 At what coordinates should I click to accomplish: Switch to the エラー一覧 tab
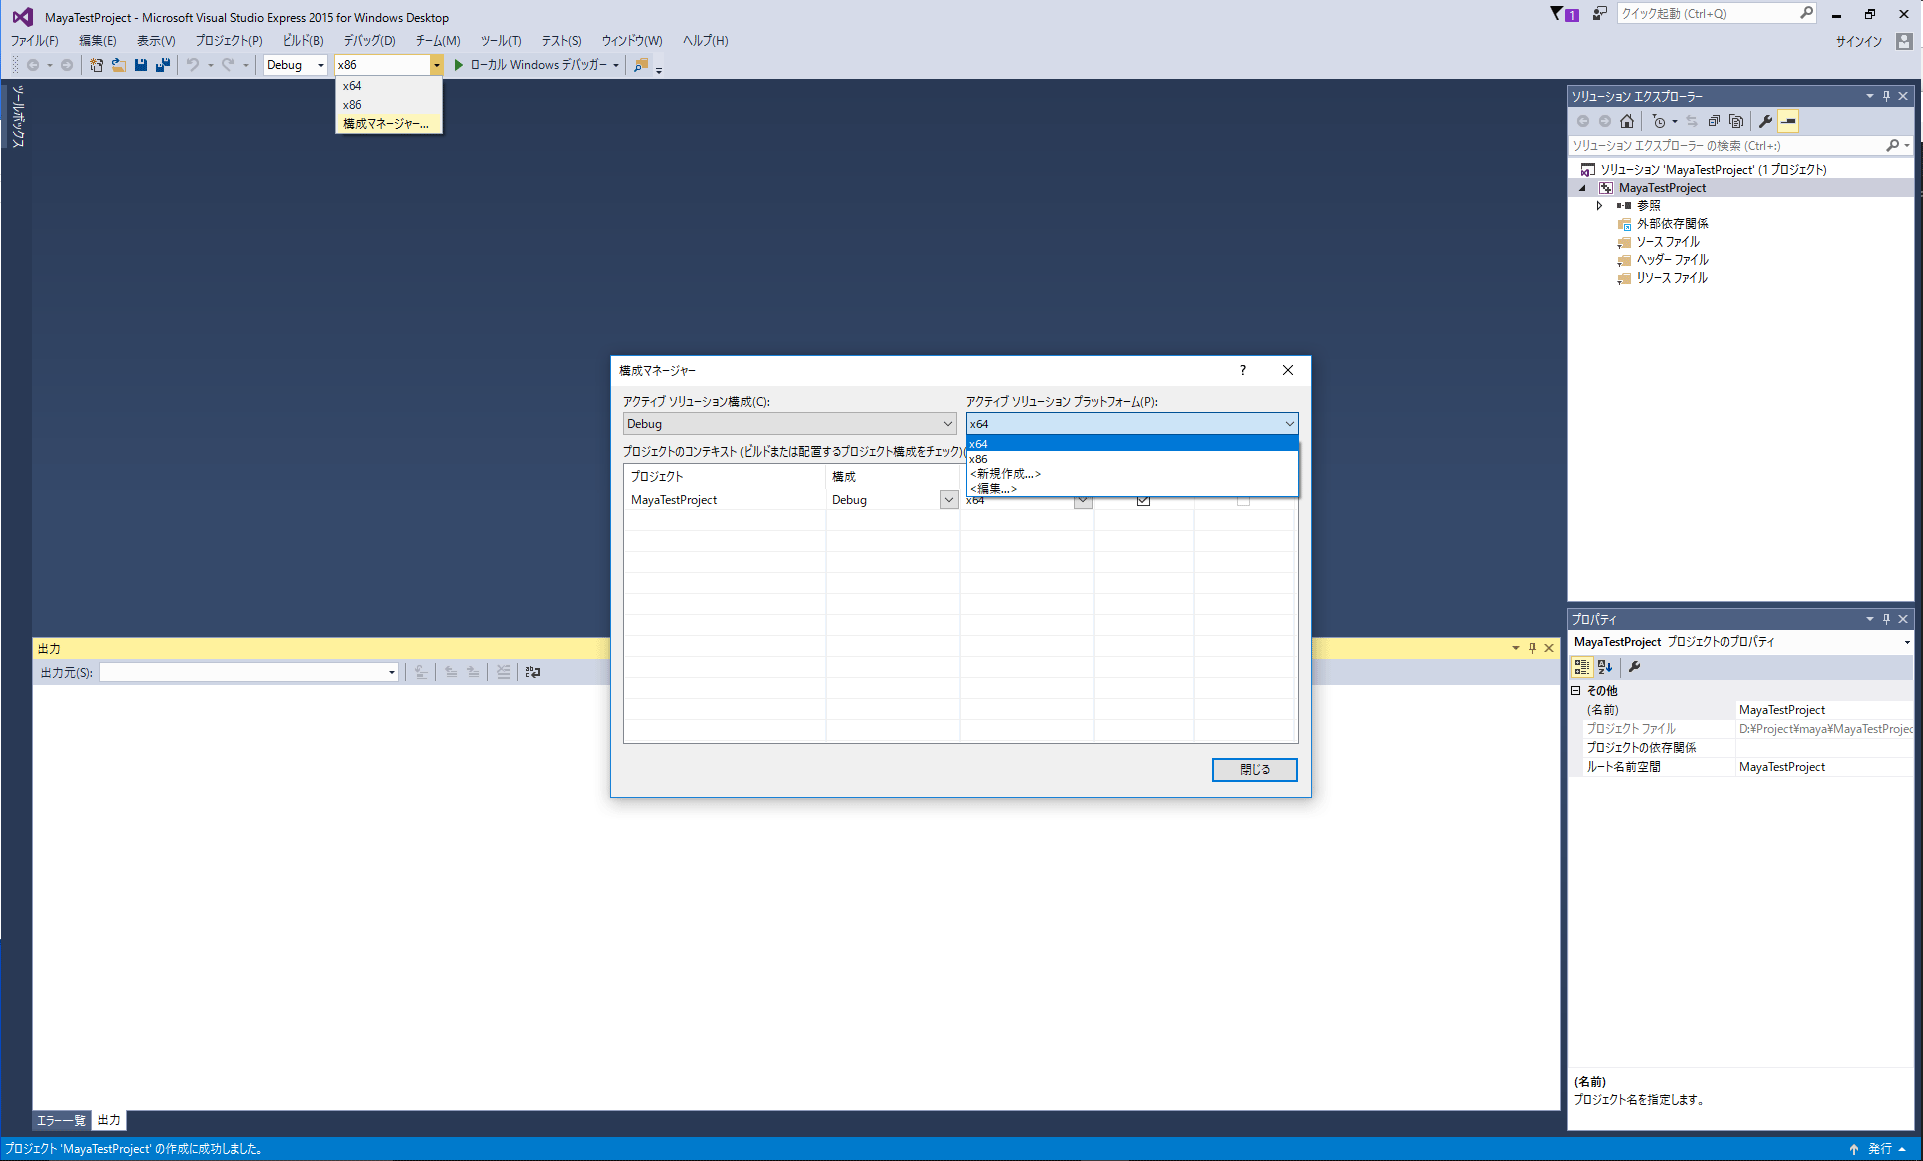(61, 1120)
